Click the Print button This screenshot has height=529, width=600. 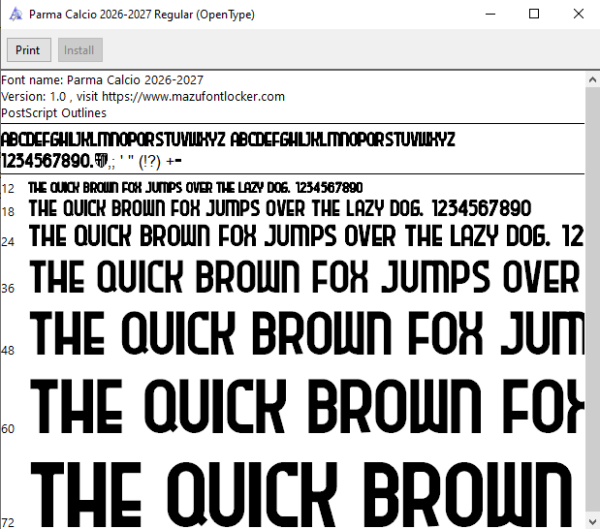tap(29, 50)
